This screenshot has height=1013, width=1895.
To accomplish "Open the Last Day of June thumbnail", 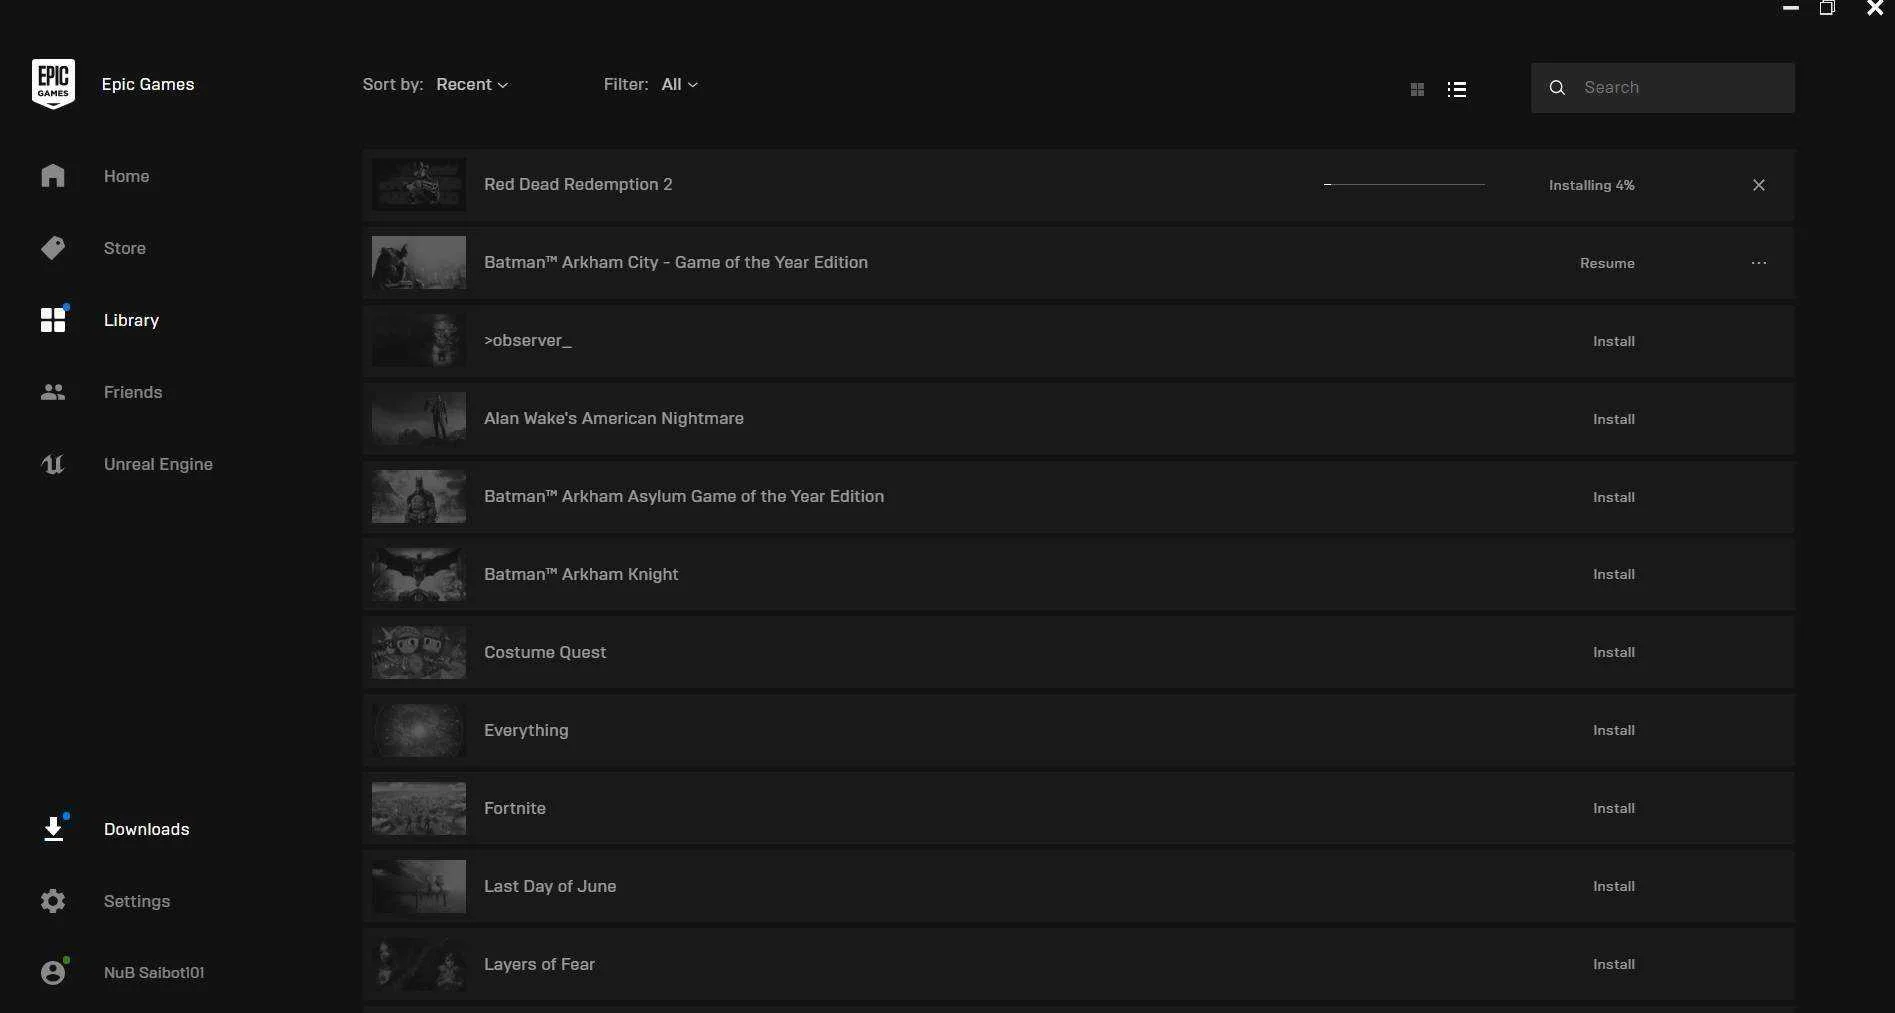I will pos(419,886).
